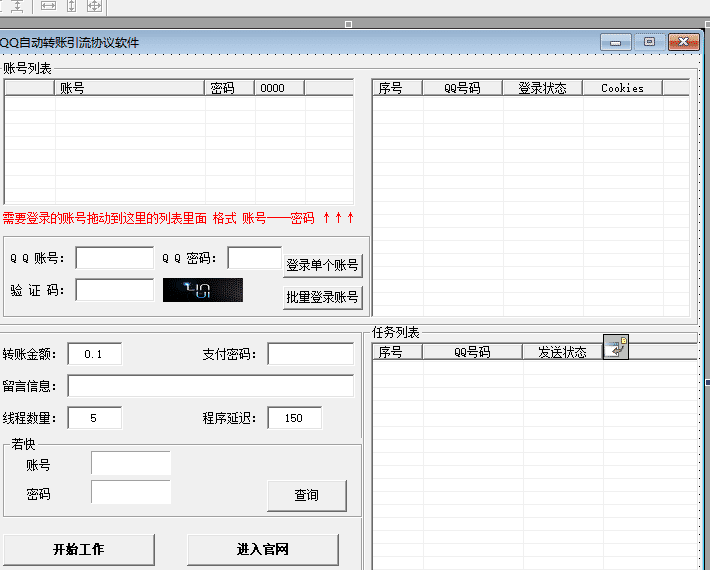Screen dimensions: 710x570
Task: Click the 账号列表 group label
Action: click(27, 68)
